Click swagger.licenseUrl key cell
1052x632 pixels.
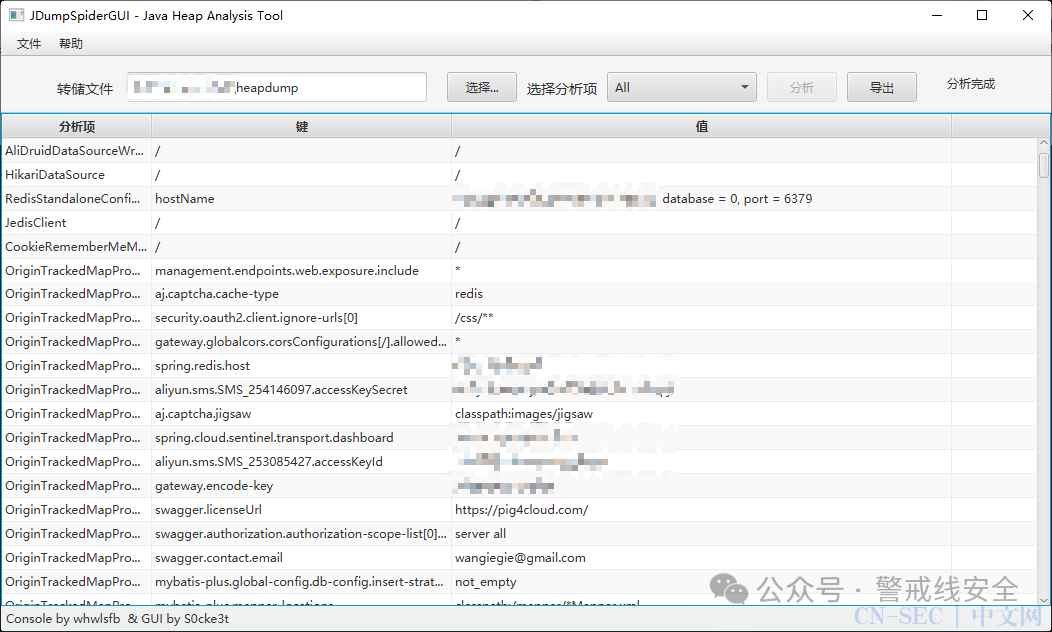[x=302, y=510]
